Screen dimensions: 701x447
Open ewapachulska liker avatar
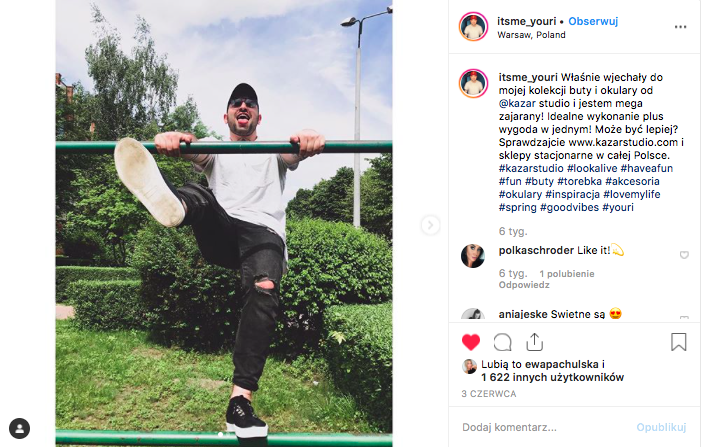pos(469,366)
